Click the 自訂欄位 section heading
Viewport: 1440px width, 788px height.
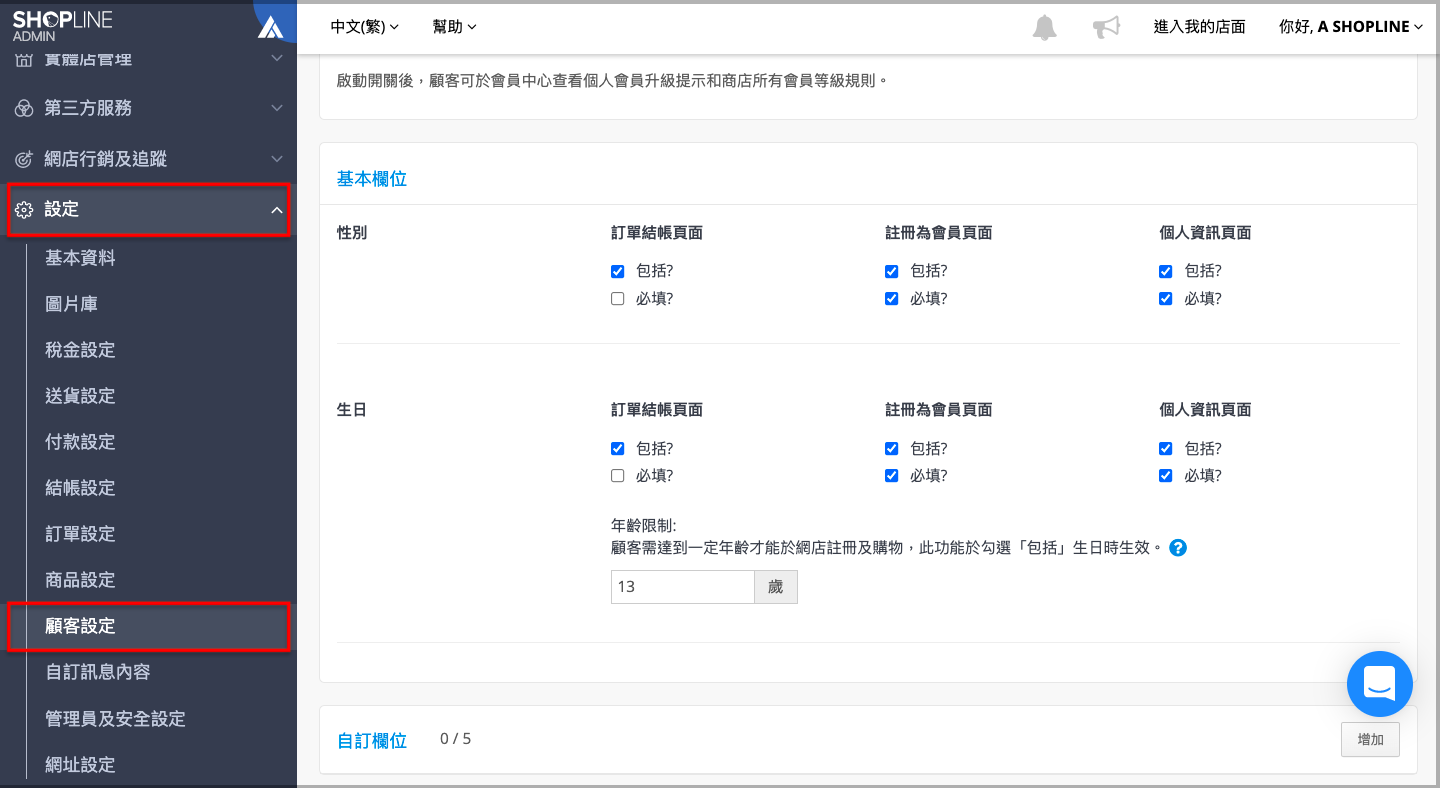(372, 741)
